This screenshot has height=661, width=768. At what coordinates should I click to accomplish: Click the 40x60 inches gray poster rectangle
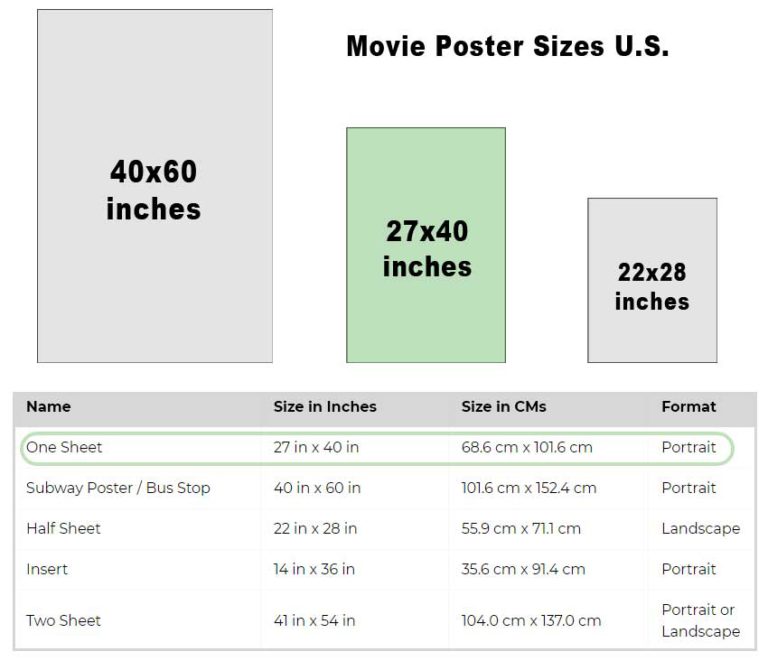coord(155,186)
